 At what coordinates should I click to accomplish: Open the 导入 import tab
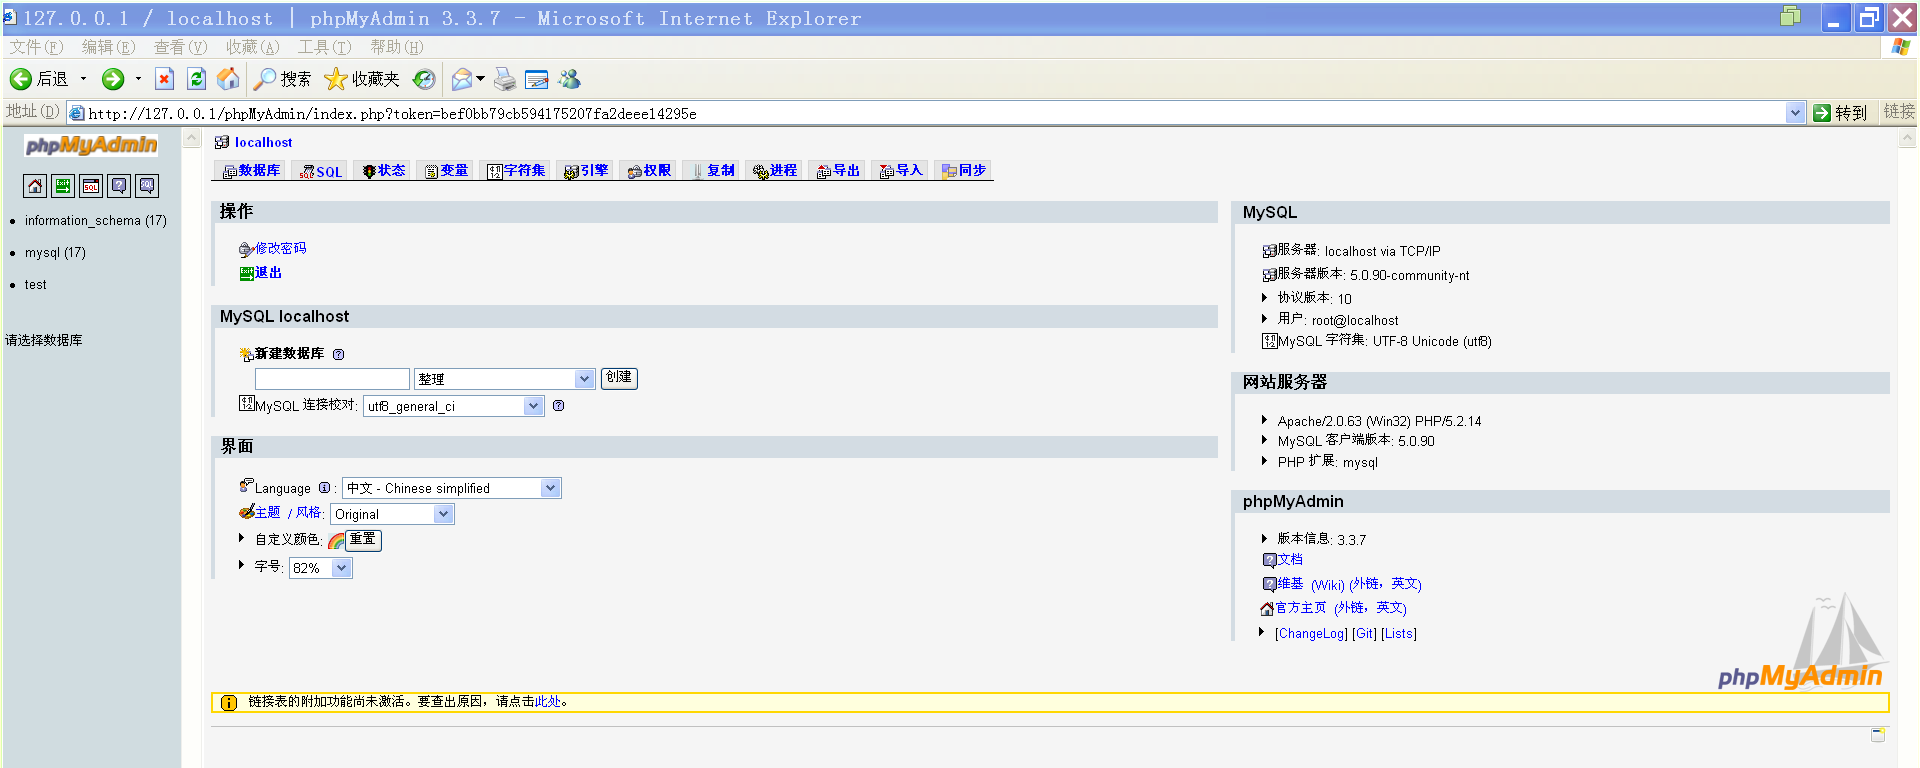tap(901, 171)
